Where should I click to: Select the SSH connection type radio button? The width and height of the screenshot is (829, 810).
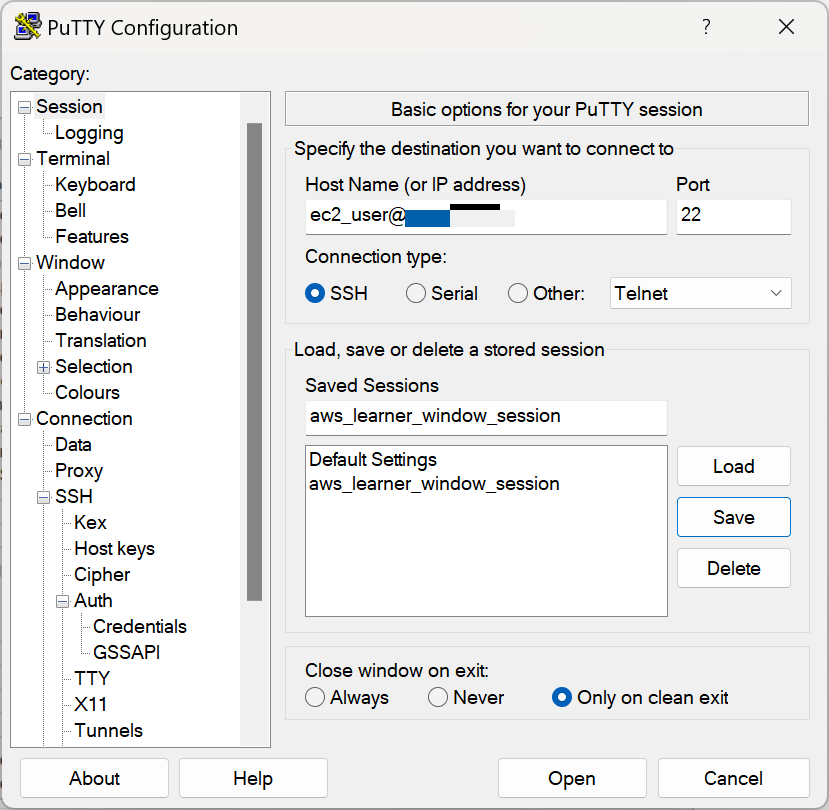315,293
